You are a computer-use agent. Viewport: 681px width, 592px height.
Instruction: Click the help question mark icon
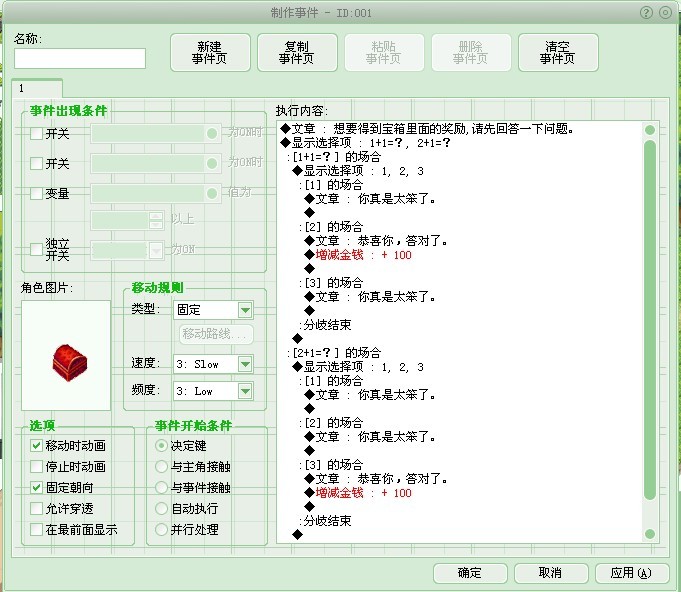coord(646,13)
